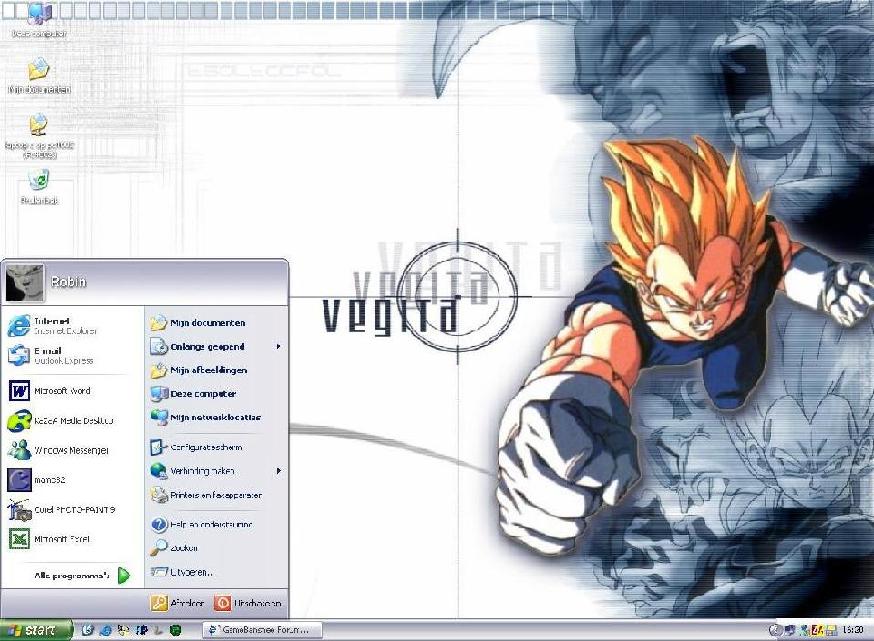
Task: Click the green icon in the Quick Launch bar
Action: coord(176,630)
